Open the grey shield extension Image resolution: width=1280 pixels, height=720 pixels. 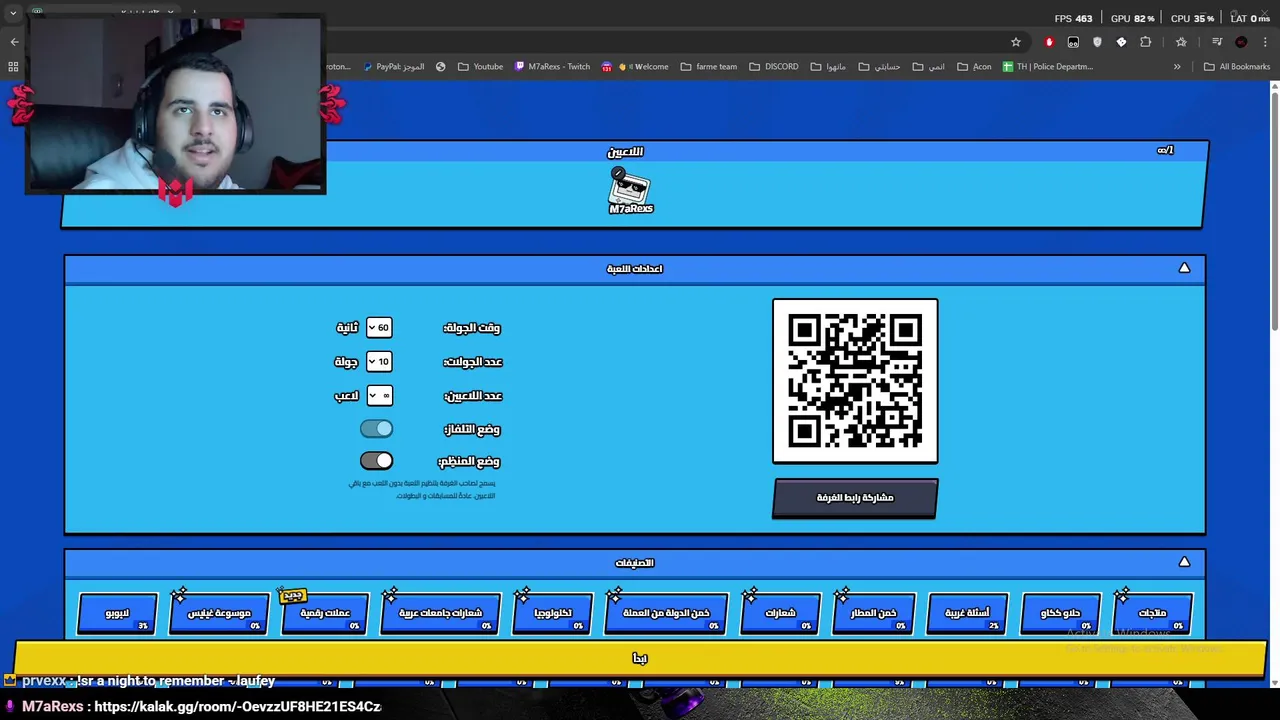(x=1097, y=42)
